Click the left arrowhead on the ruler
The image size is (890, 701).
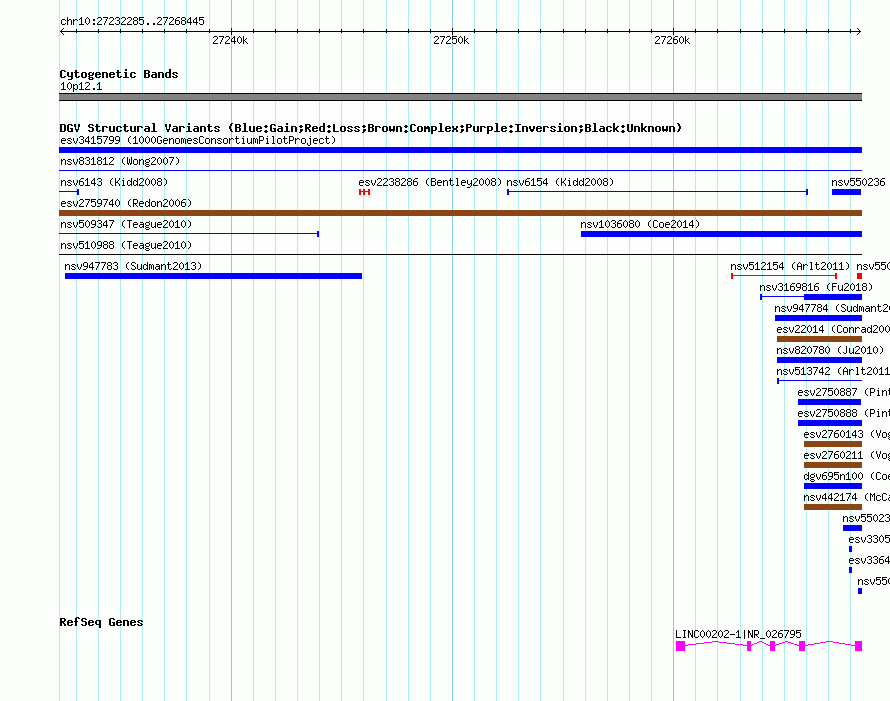[x=62, y=31]
